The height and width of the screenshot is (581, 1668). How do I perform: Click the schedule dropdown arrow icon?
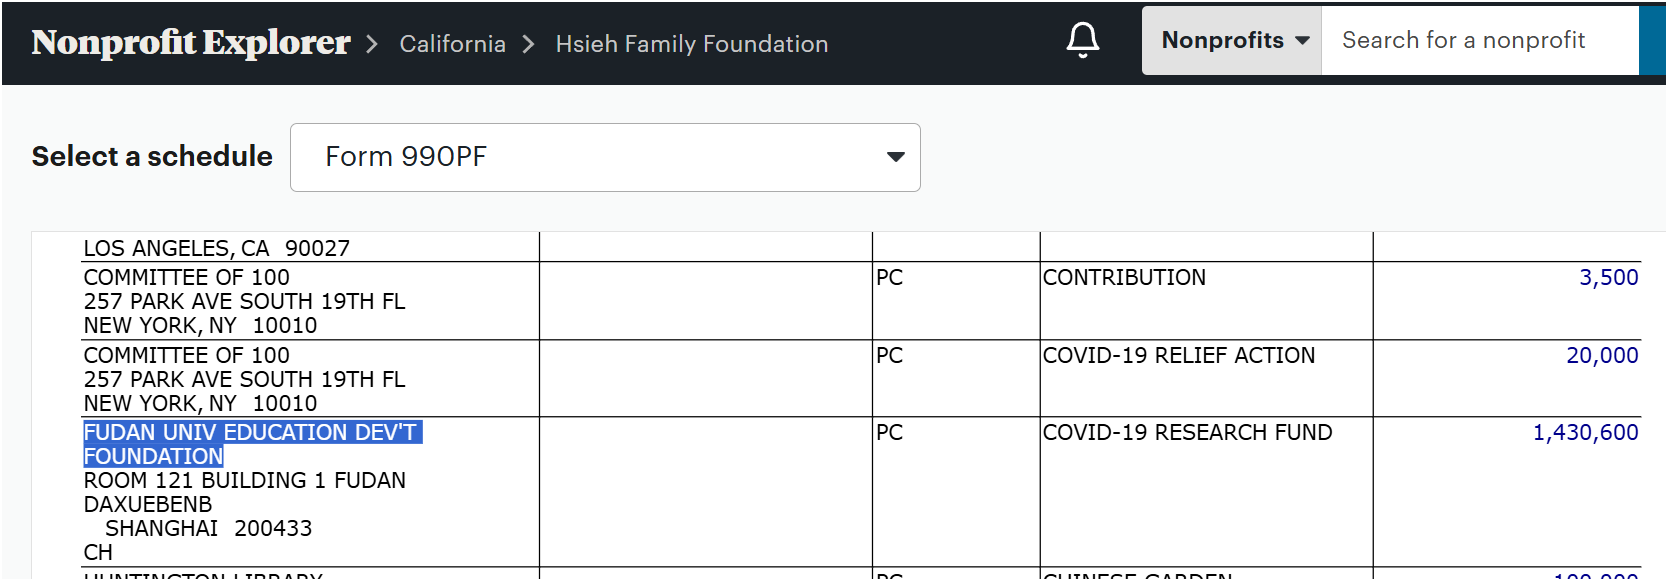click(x=895, y=157)
